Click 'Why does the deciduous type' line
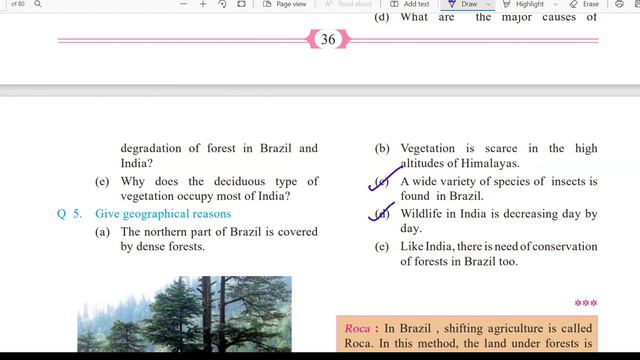The width and height of the screenshot is (640, 360). pyautogui.click(x=219, y=181)
